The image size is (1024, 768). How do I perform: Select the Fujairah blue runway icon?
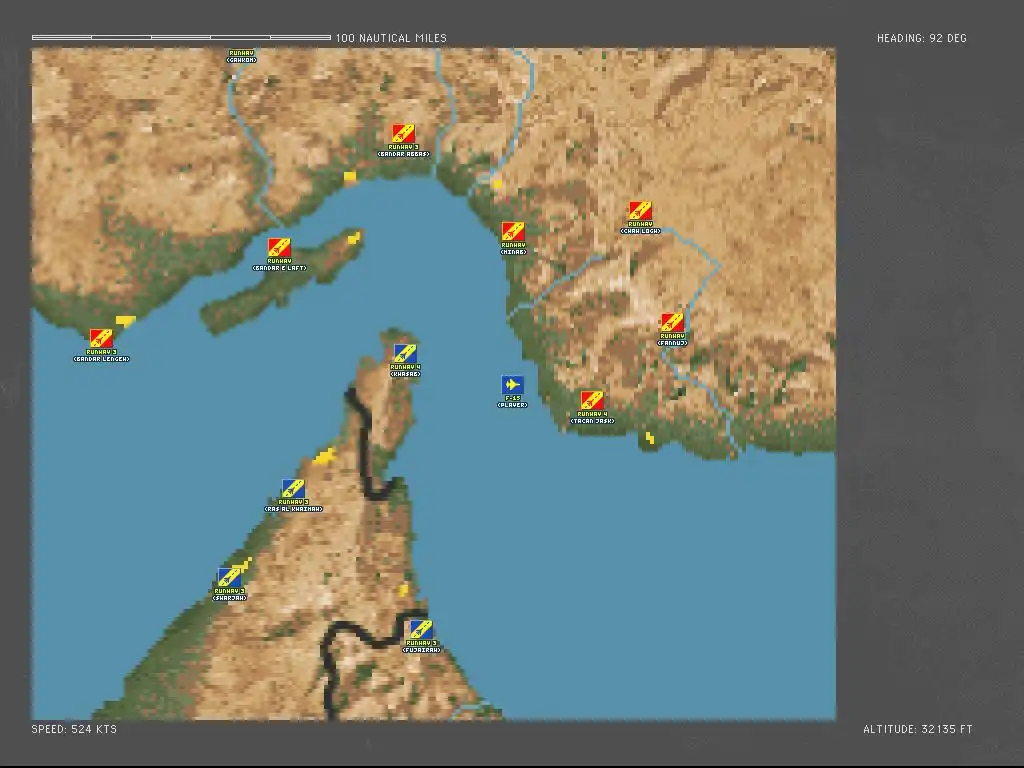pos(421,630)
